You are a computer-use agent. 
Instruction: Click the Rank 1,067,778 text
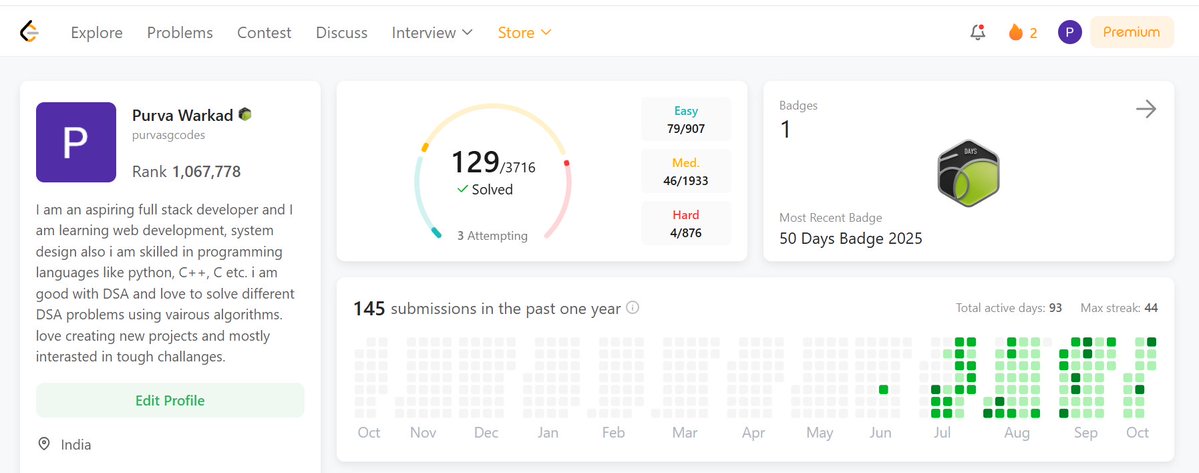click(x=187, y=171)
